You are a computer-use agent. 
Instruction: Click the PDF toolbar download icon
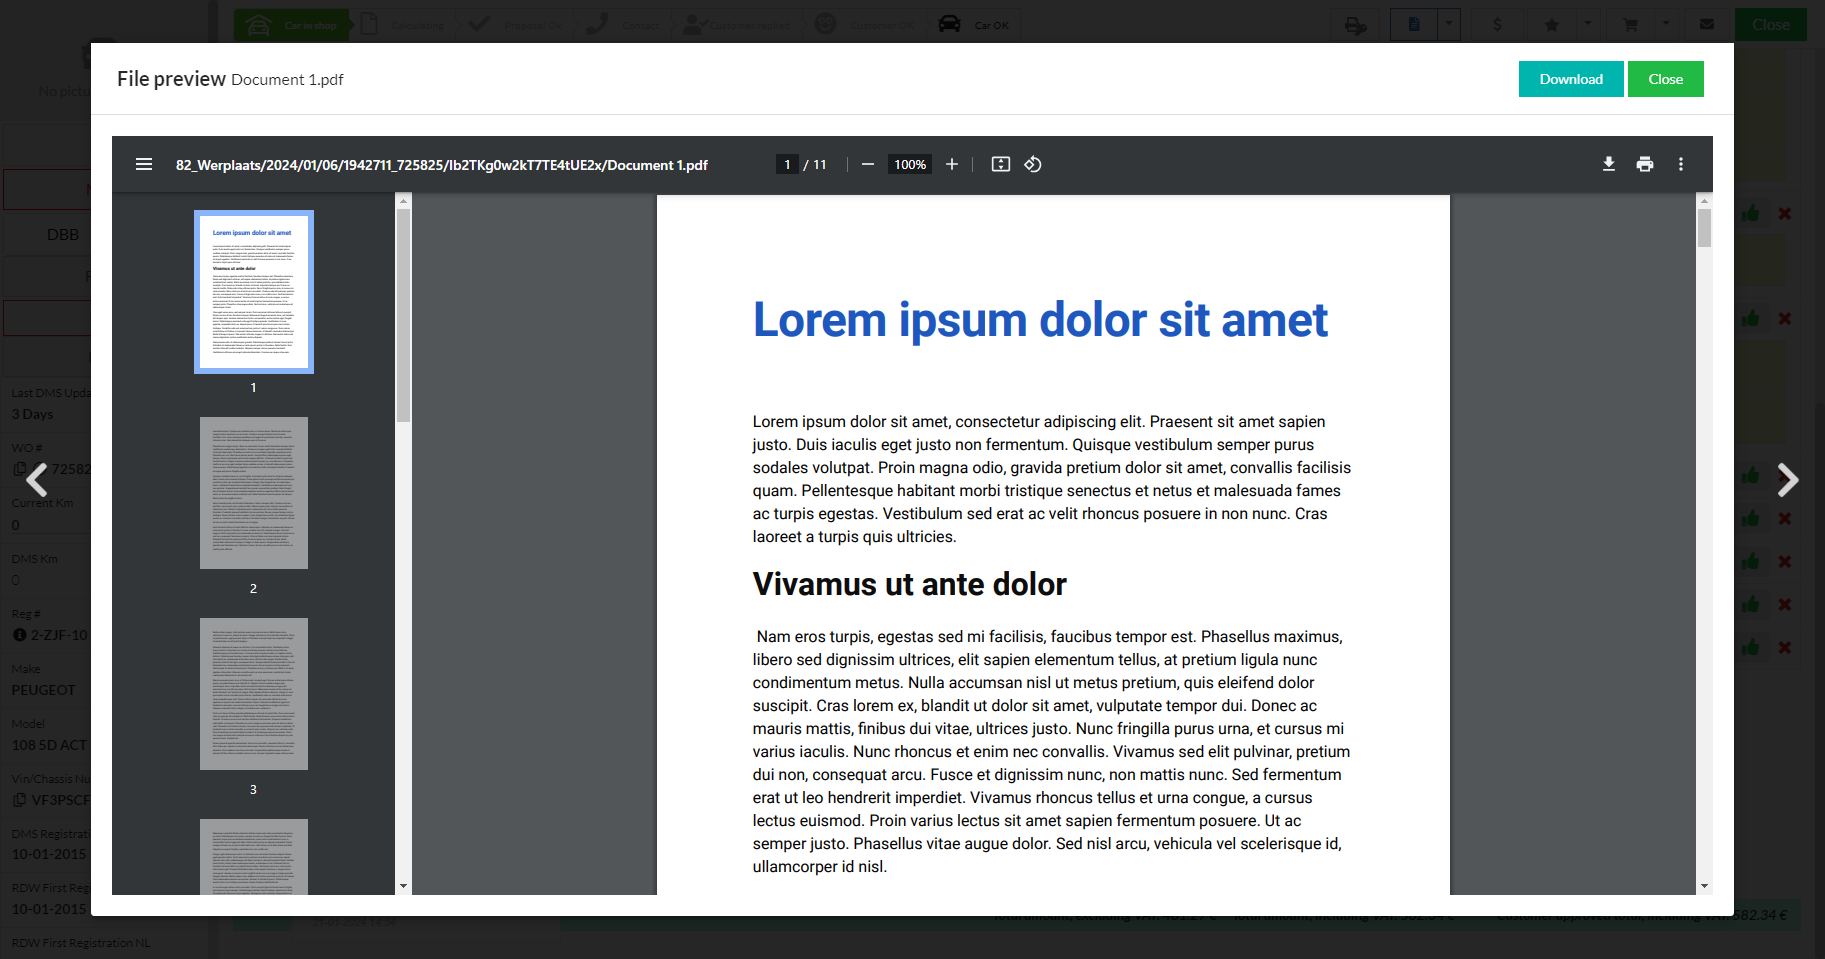tap(1608, 164)
